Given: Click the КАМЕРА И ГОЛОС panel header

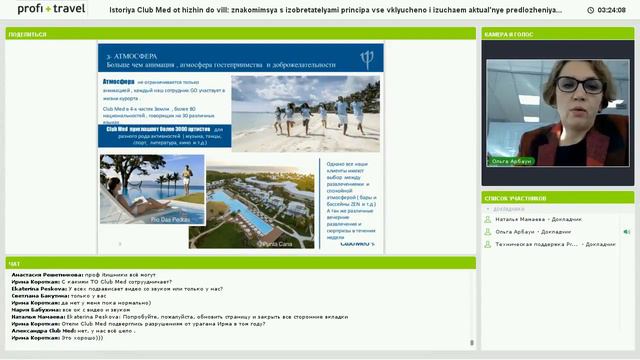Looking at the screenshot, I should point(558,34).
